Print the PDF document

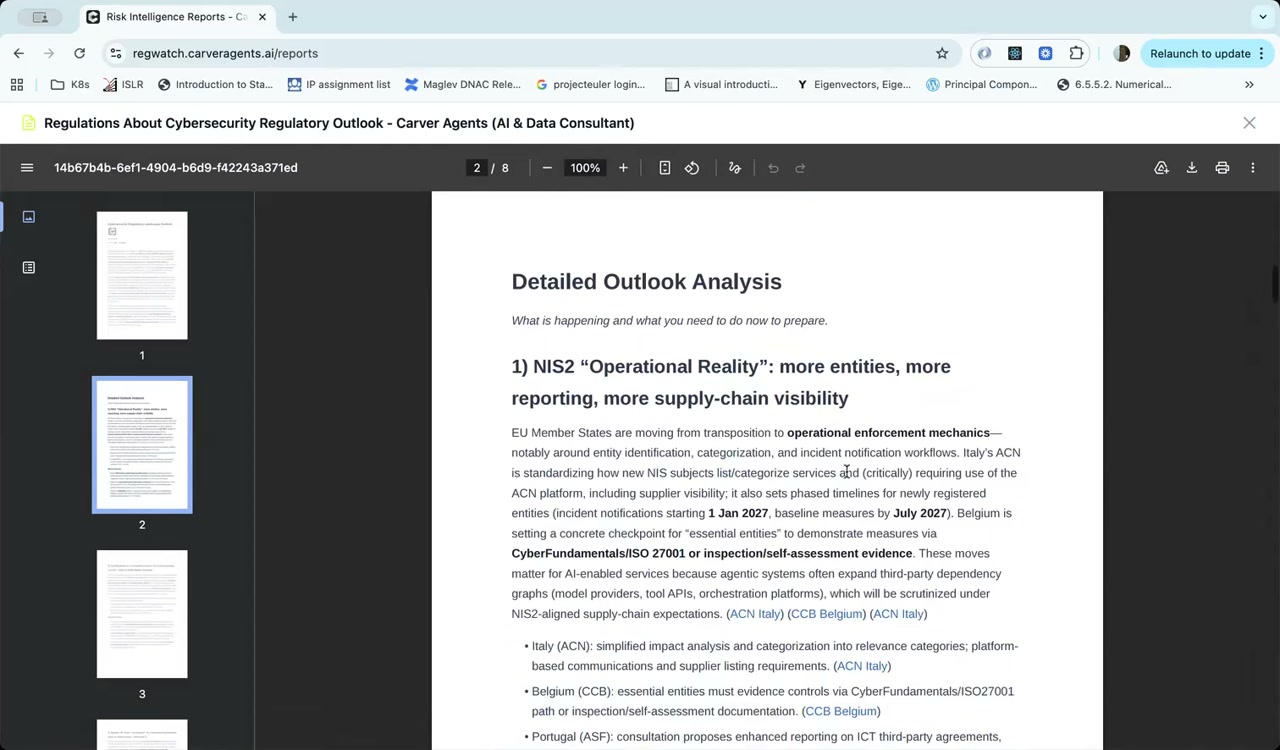pyautogui.click(x=1222, y=168)
